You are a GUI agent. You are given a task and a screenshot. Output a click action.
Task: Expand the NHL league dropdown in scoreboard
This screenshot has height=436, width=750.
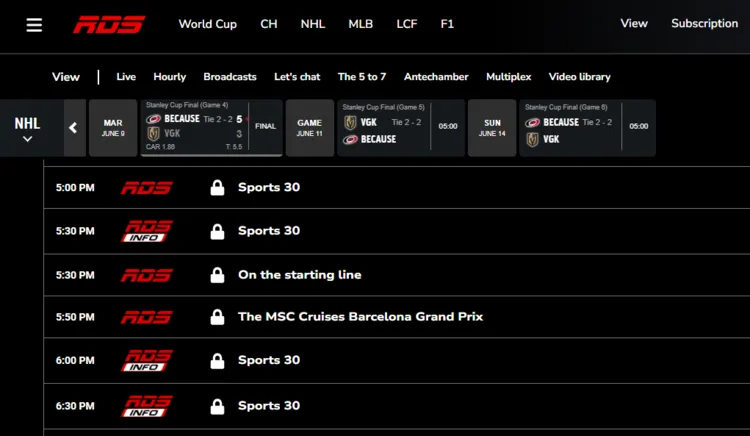[x=27, y=128]
